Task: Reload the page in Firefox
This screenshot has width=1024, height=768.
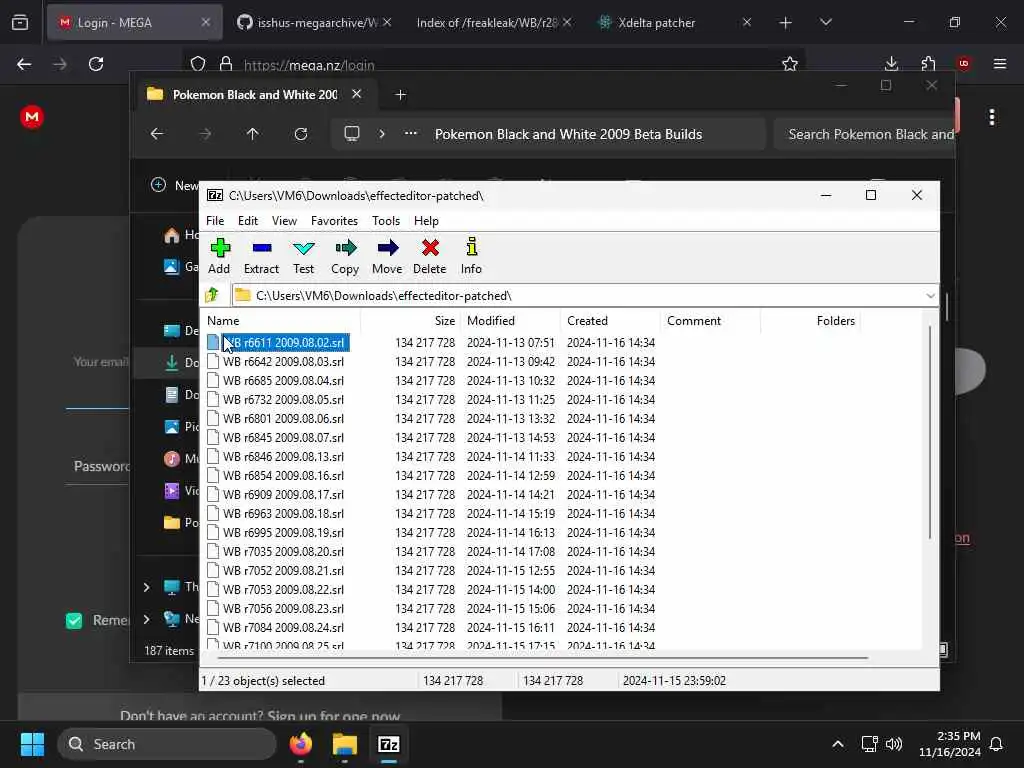Action: tap(96, 64)
